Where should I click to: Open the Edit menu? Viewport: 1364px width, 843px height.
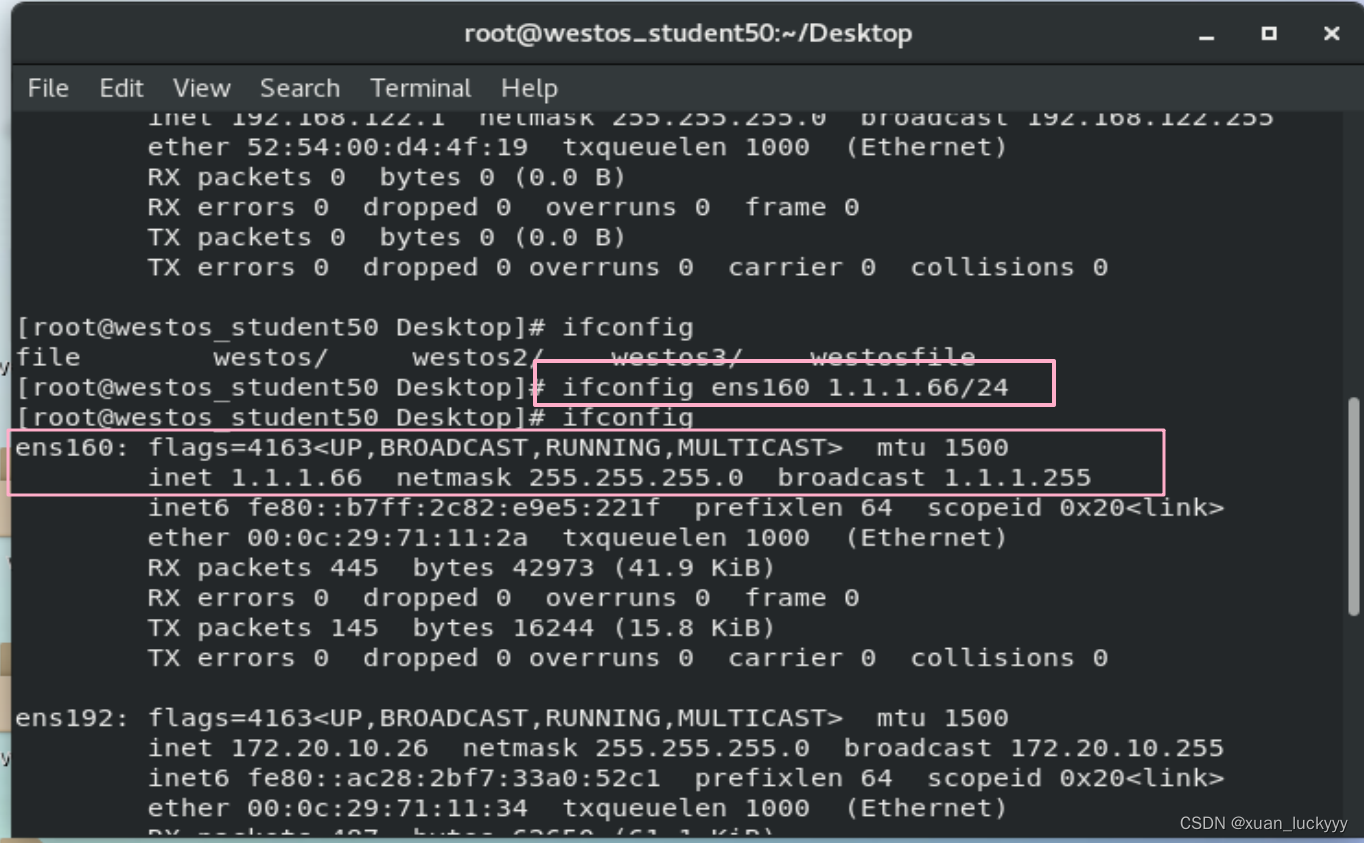(121, 88)
